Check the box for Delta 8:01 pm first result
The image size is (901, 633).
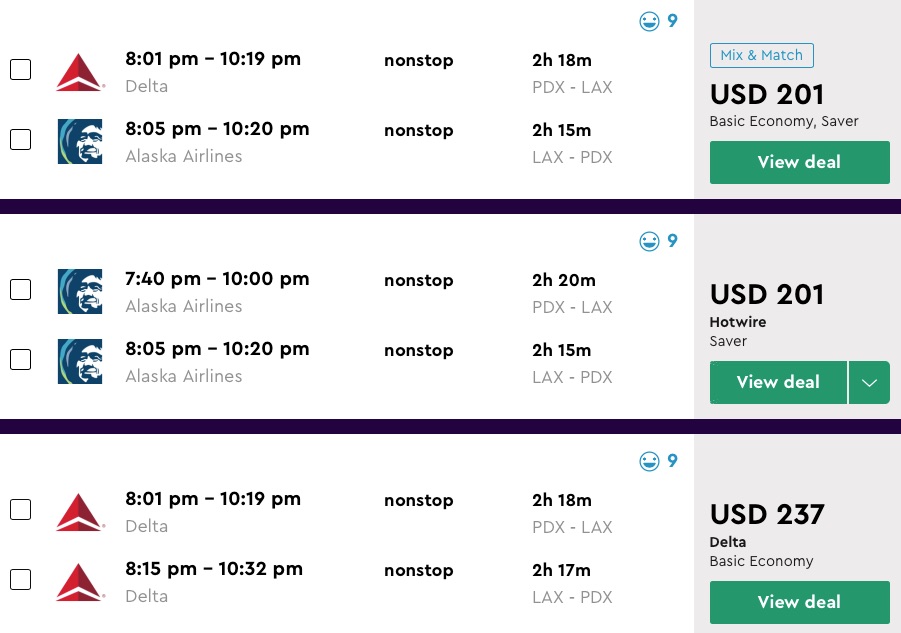[20, 70]
